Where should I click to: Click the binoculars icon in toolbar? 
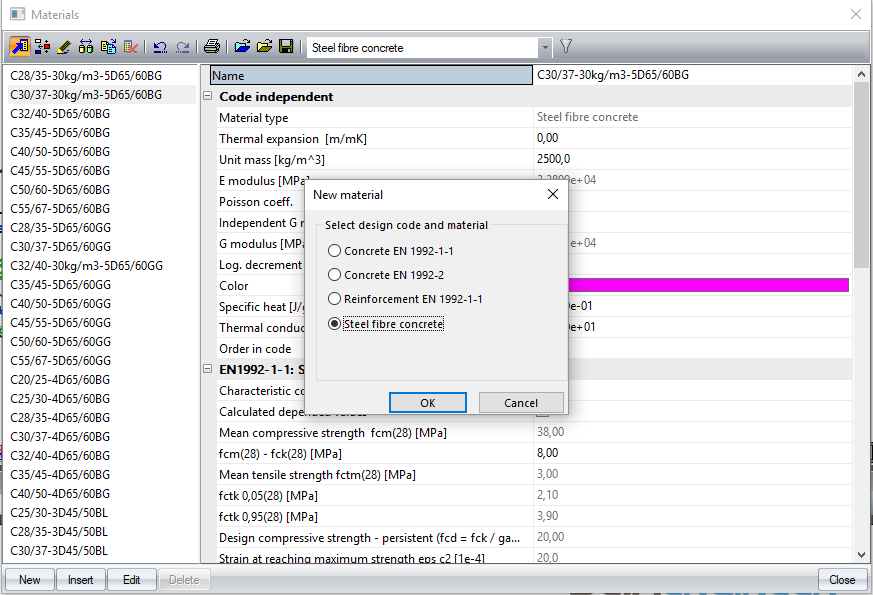click(86, 47)
